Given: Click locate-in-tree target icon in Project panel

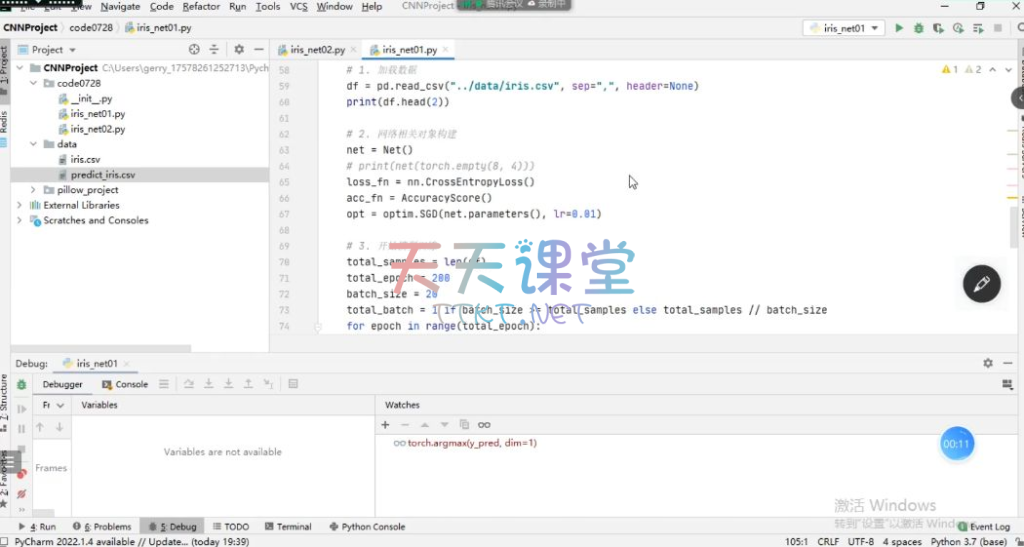Looking at the screenshot, I should click(x=194, y=49).
